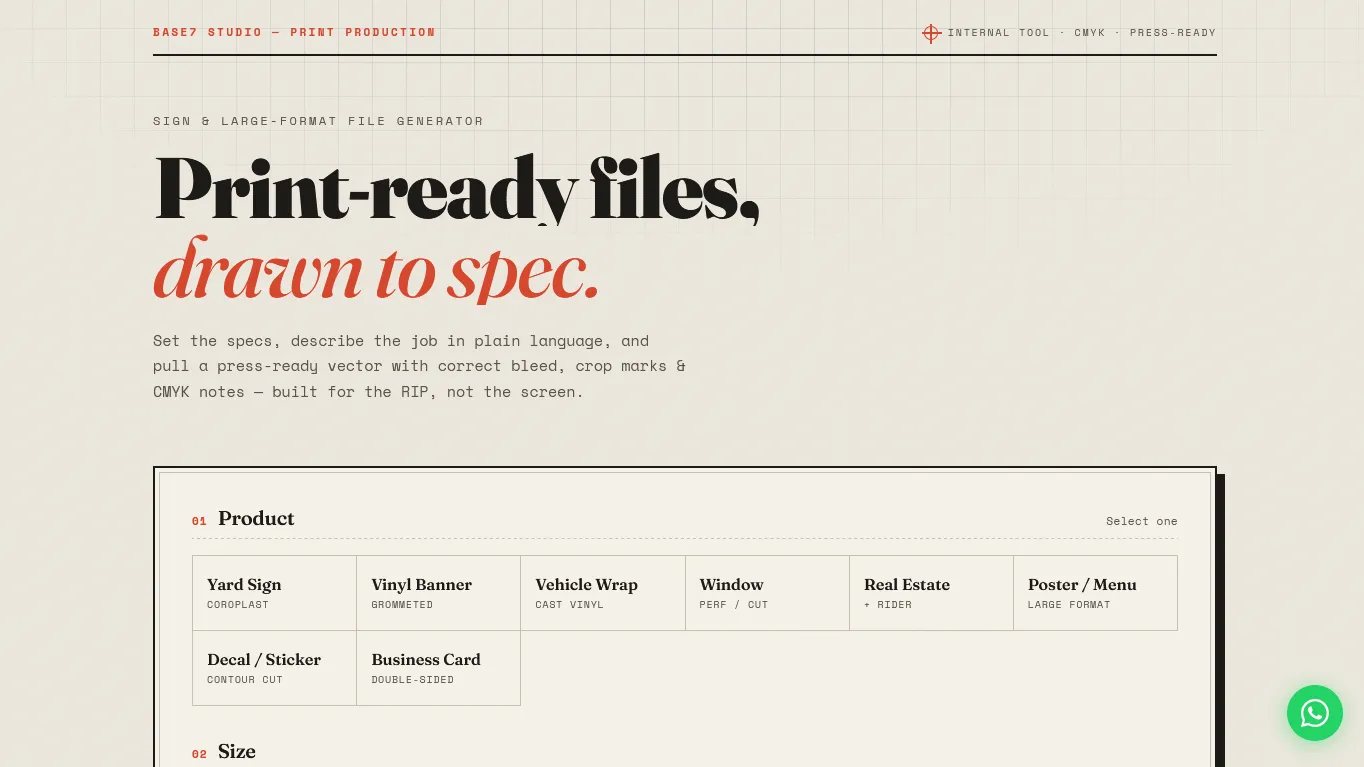1364x767 pixels.
Task: Click the '02 Size' section heading
Action: (x=224, y=752)
